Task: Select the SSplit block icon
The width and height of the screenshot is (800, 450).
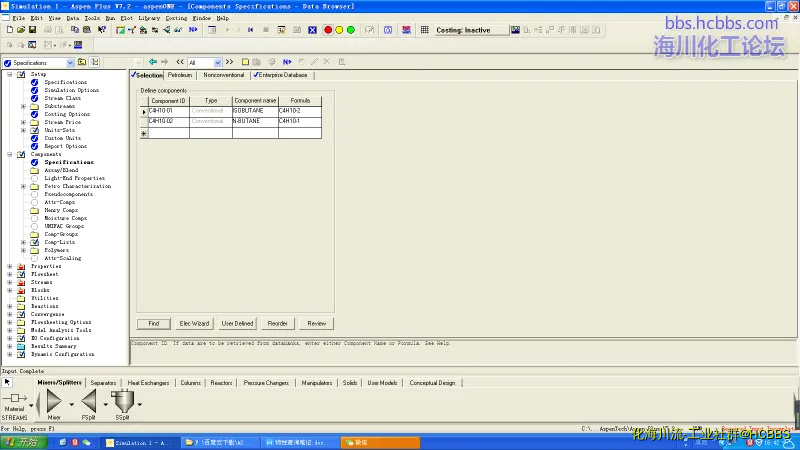Action: (x=123, y=401)
